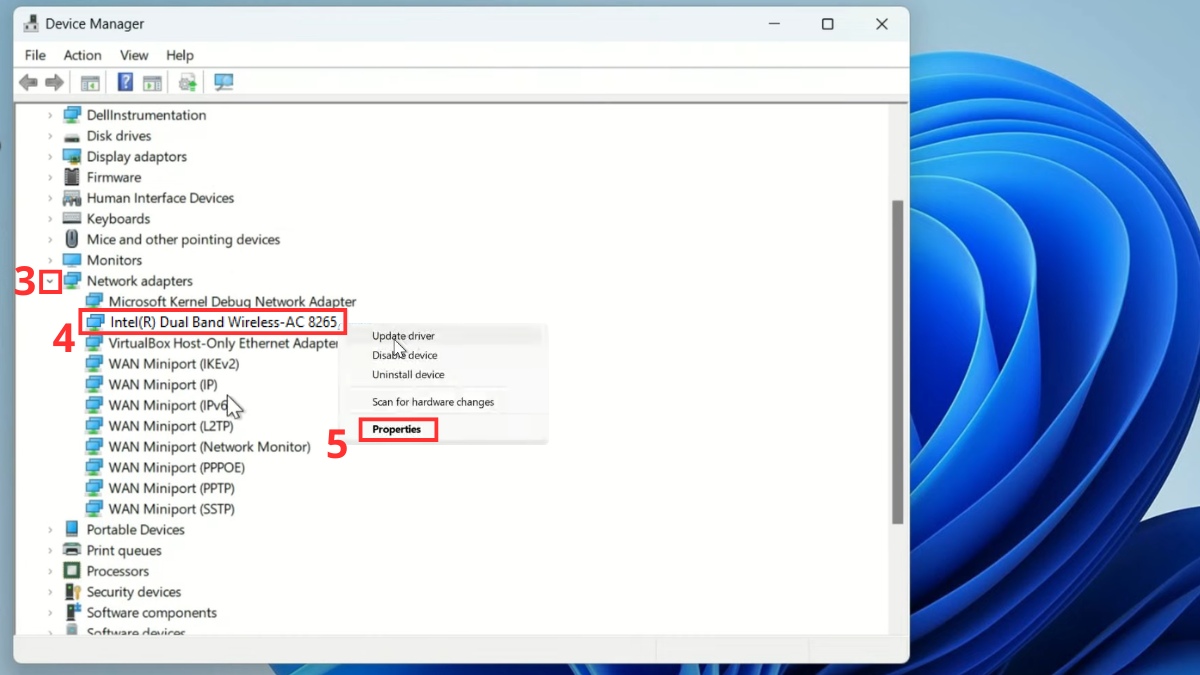The width and height of the screenshot is (1200, 675).
Task: Collapse the Network adapters tree node
Action: (50, 282)
